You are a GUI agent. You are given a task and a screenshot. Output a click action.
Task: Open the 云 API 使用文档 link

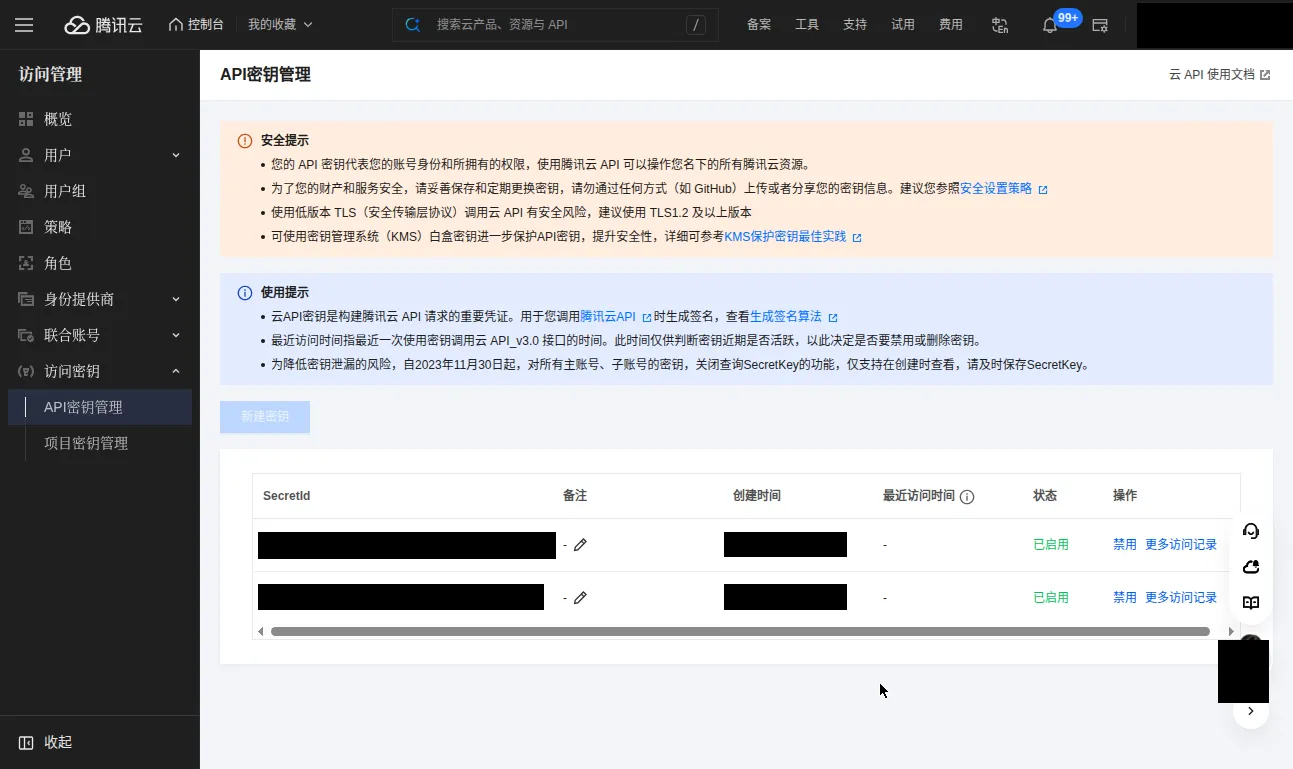(x=1219, y=74)
